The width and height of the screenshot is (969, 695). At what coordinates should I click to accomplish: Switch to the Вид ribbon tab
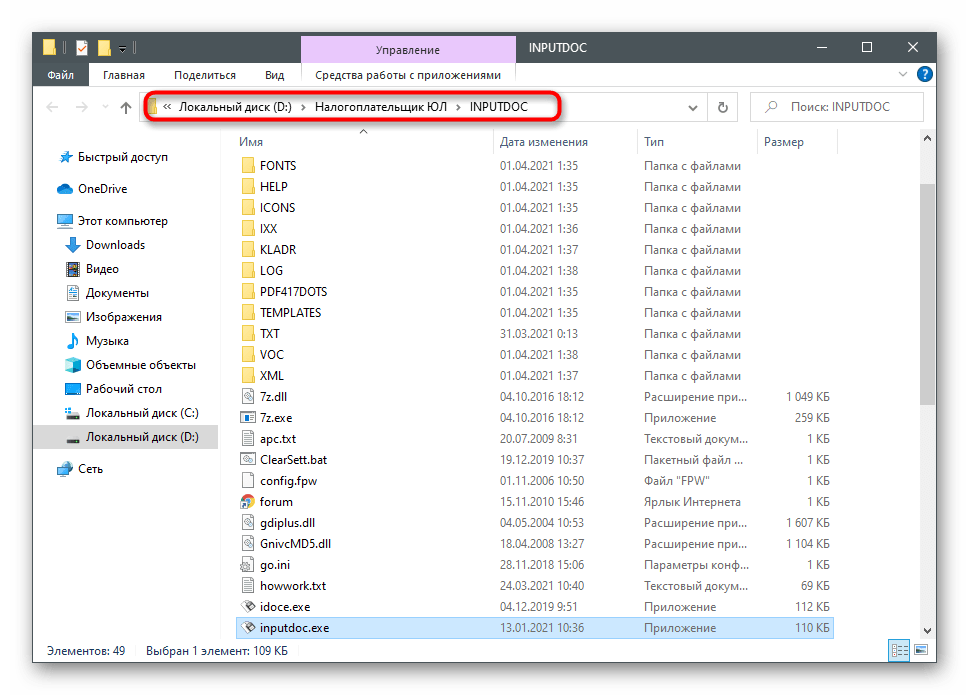[274, 75]
